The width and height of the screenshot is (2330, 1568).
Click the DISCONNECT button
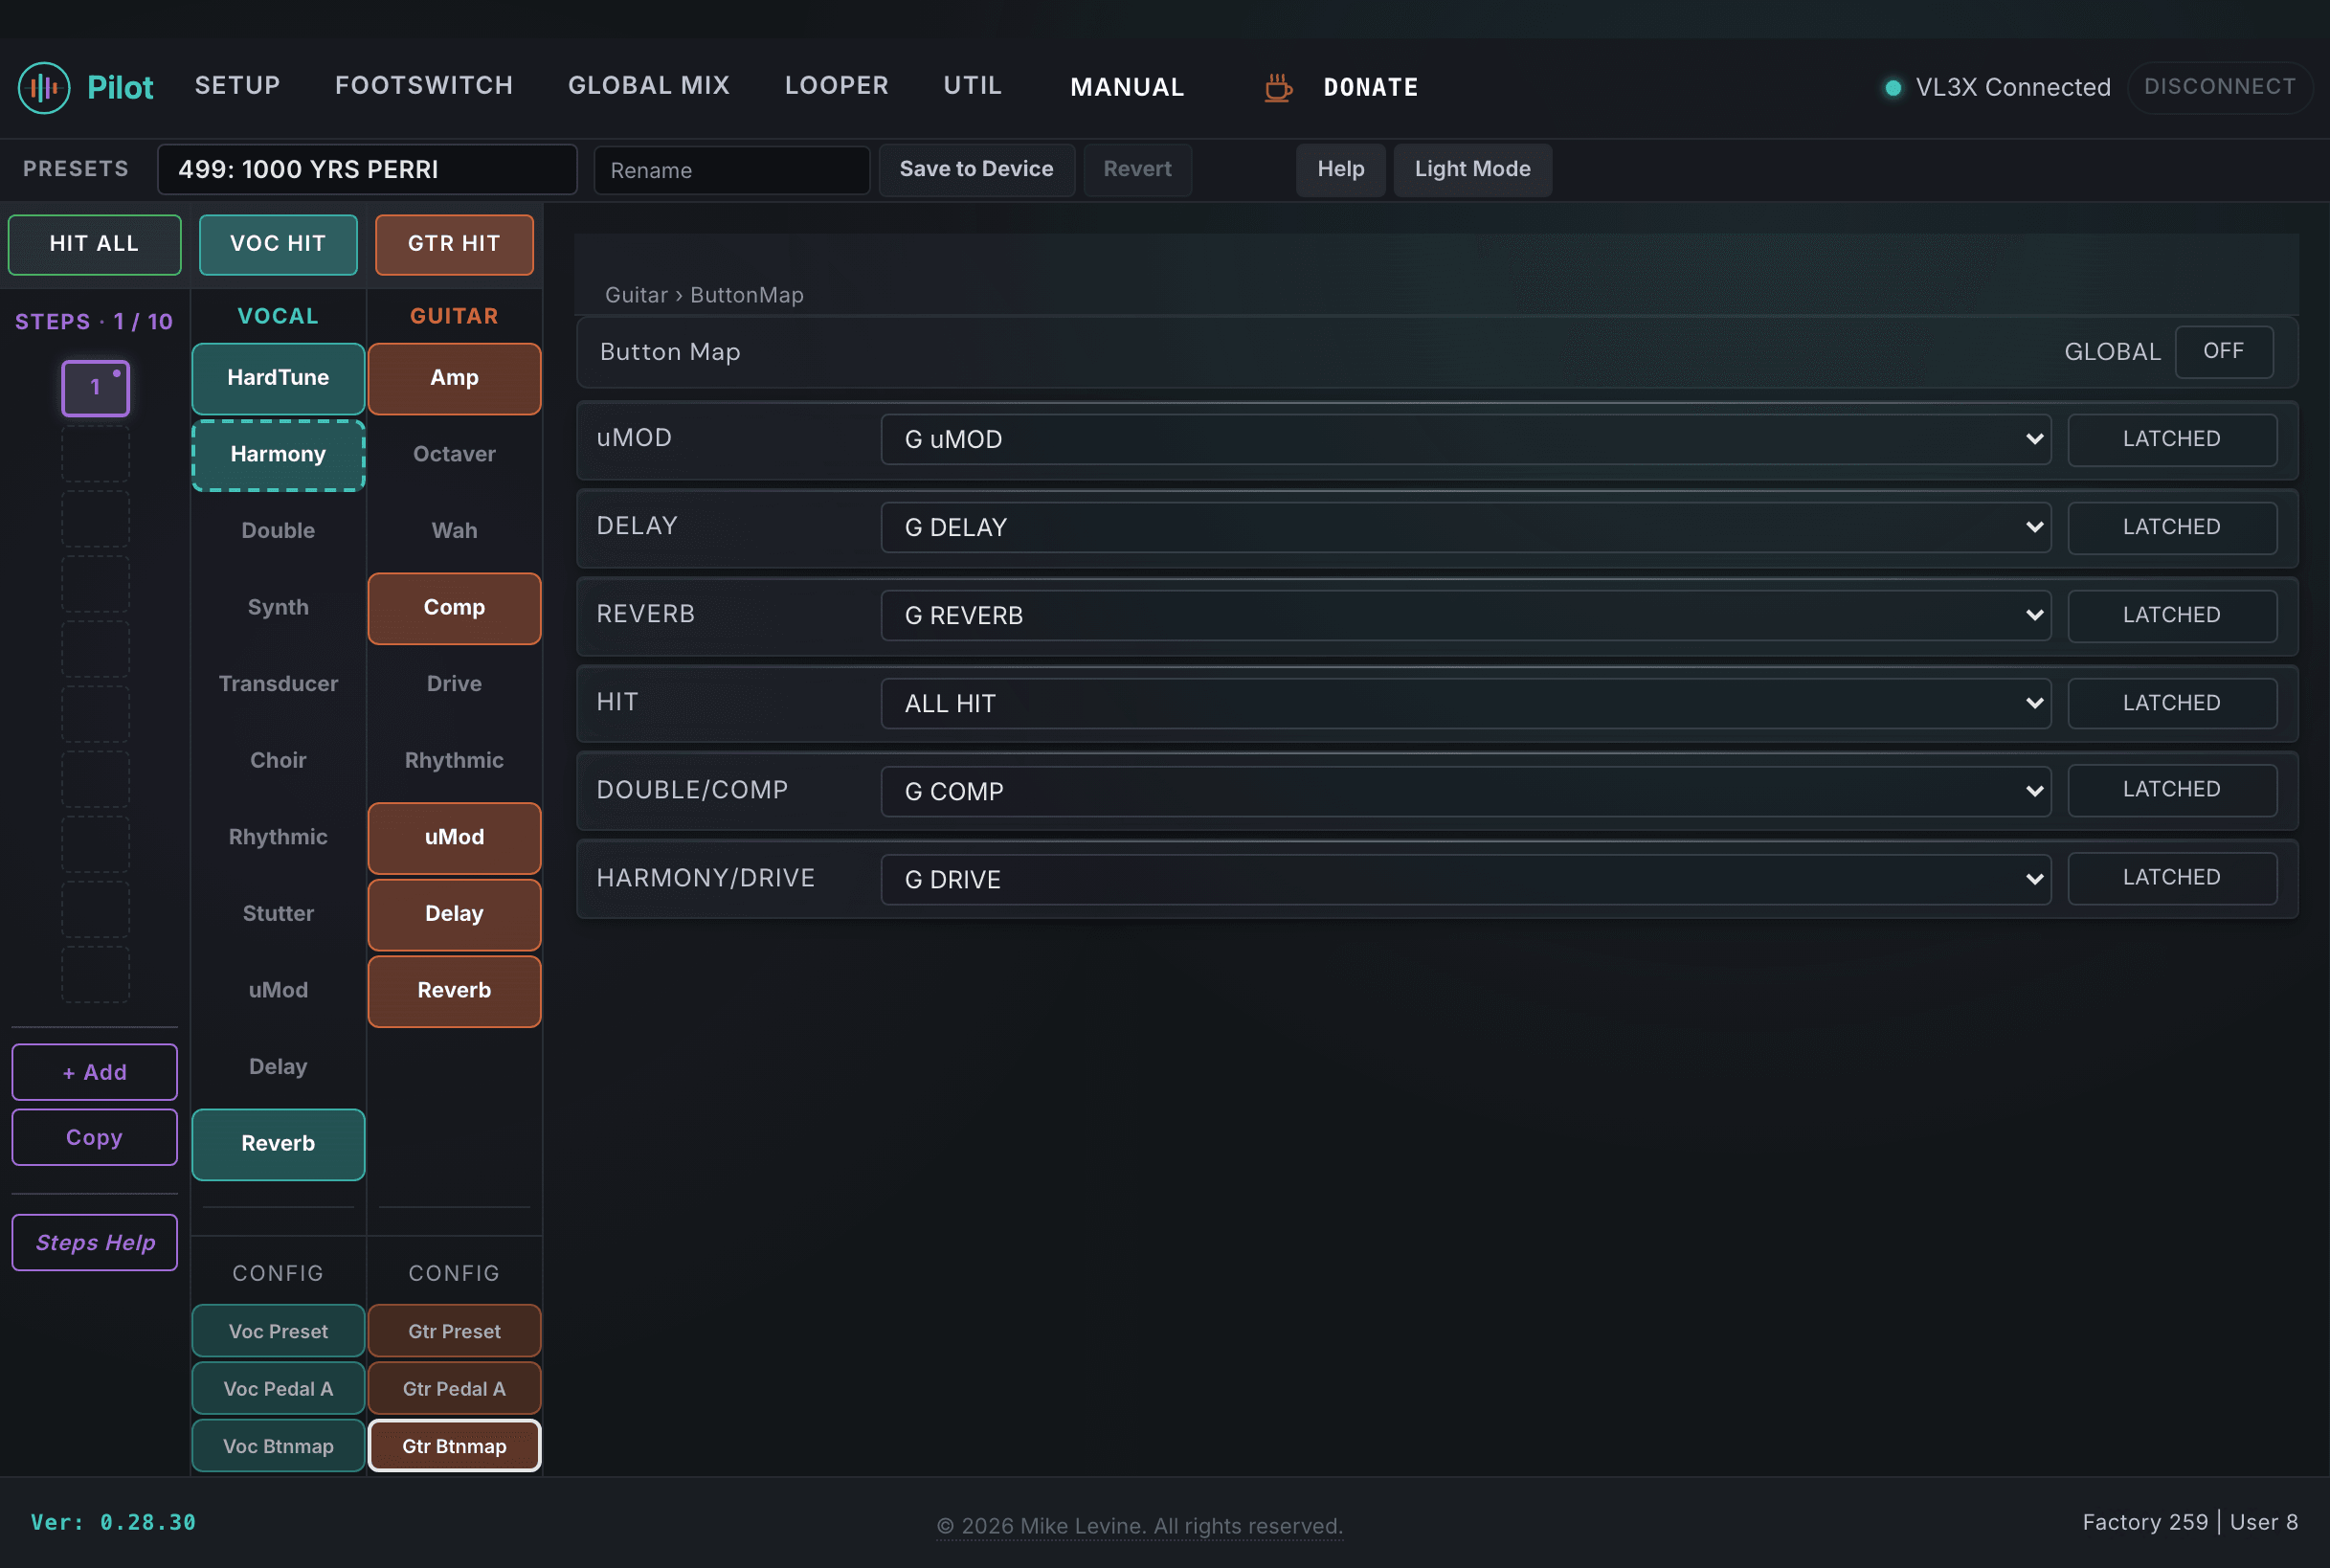pyautogui.click(x=2219, y=87)
